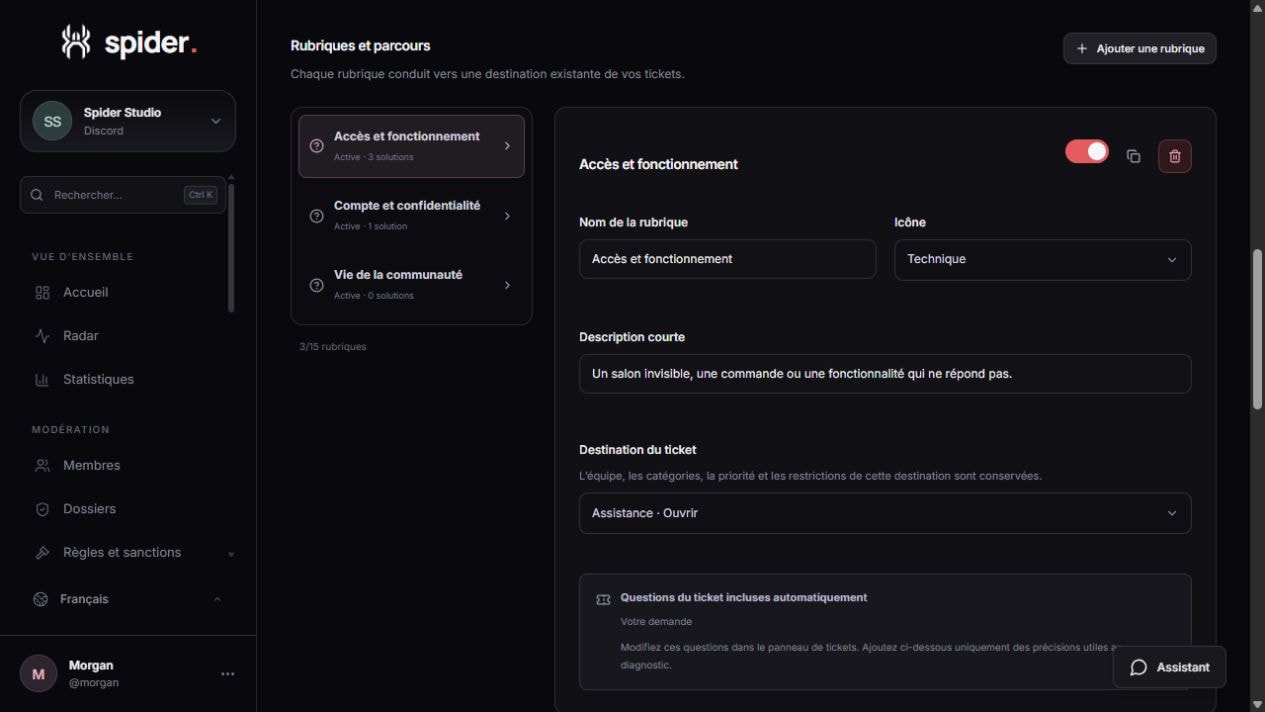Click the Votre demande question text
The height and width of the screenshot is (712, 1265).
tap(656, 622)
